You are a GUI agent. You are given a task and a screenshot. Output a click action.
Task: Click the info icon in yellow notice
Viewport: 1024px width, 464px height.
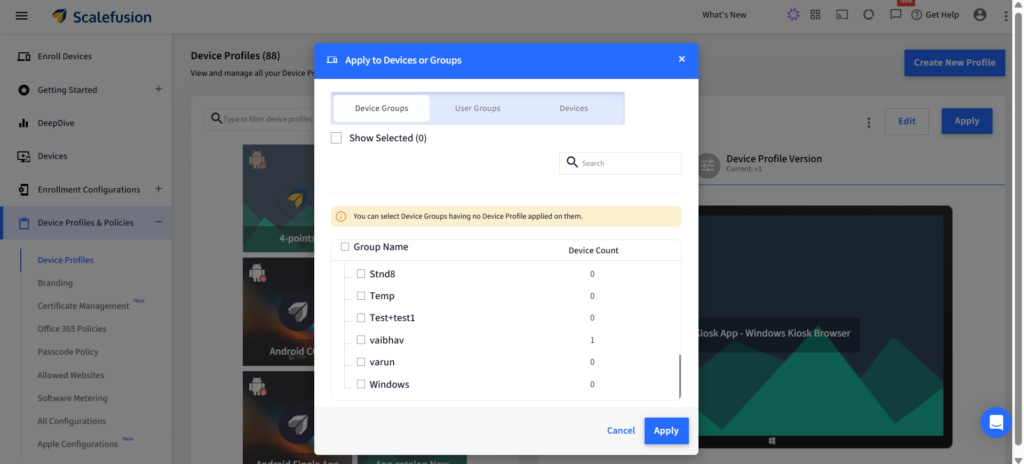coord(341,216)
